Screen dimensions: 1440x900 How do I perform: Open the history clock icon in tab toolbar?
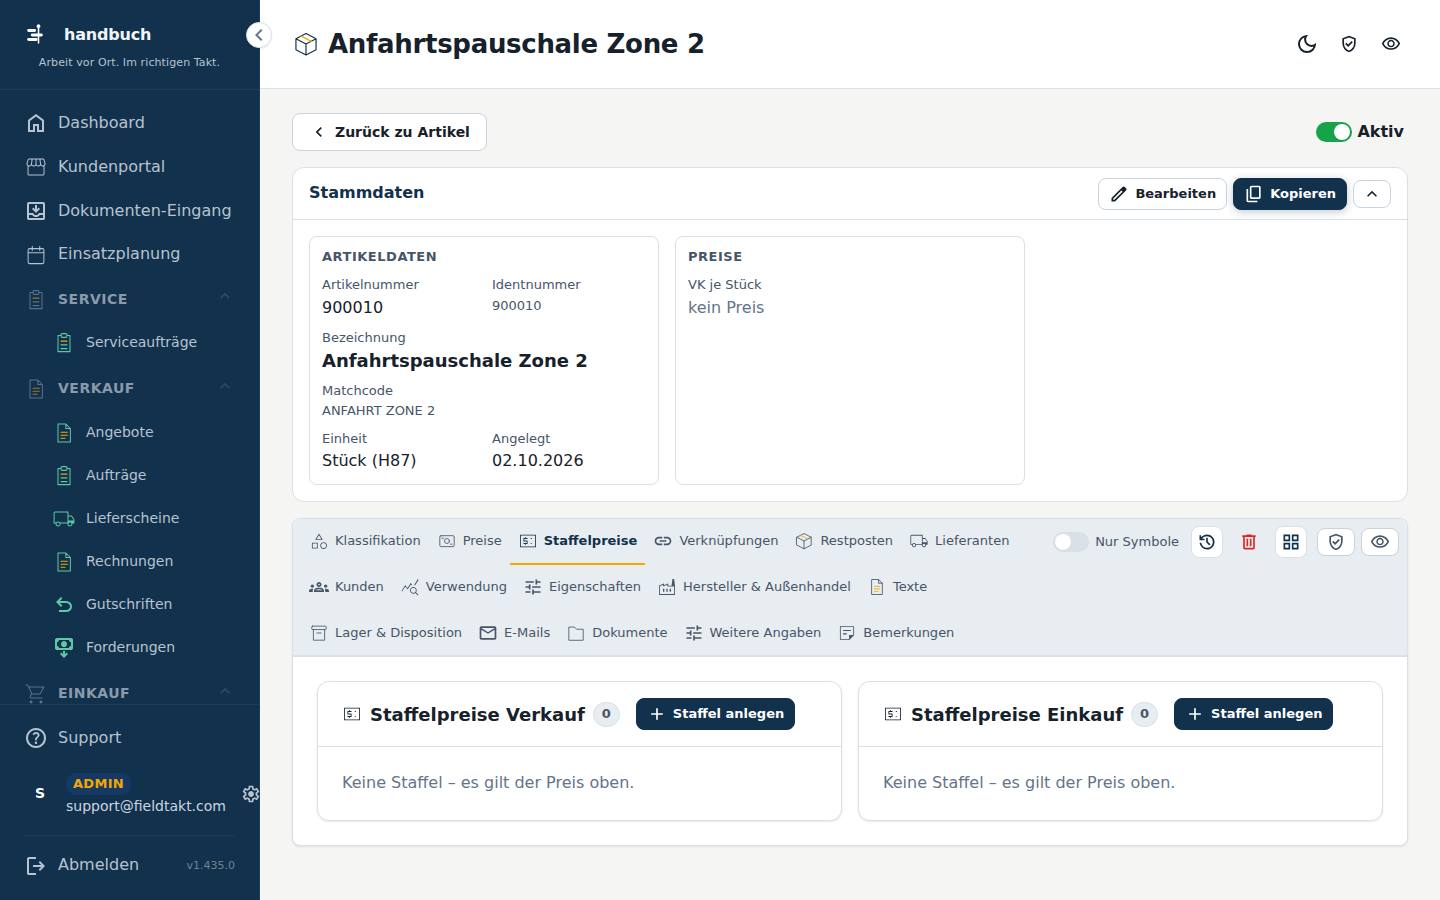click(x=1207, y=542)
